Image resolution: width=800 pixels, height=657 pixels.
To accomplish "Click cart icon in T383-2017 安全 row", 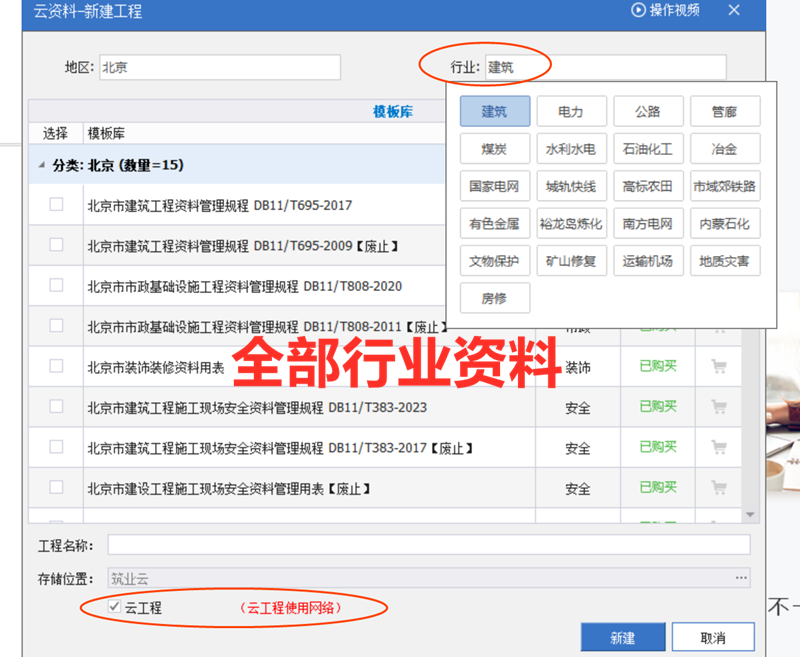I will (718, 447).
